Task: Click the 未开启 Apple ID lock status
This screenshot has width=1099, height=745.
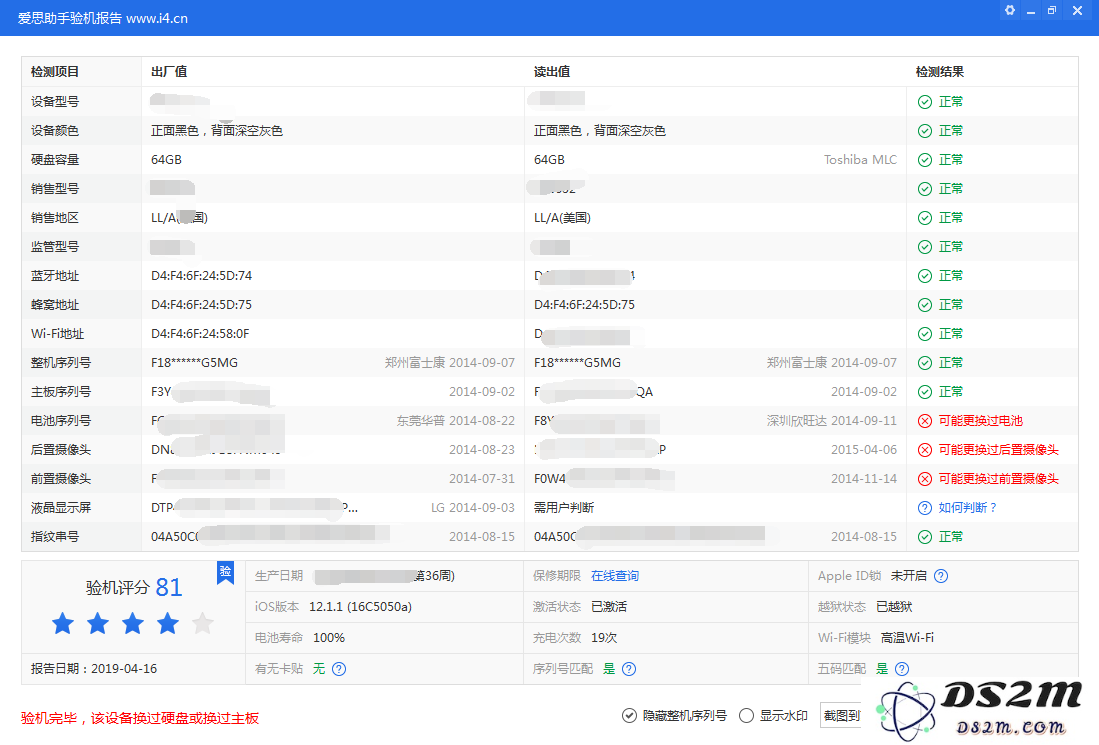Action: (908, 576)
